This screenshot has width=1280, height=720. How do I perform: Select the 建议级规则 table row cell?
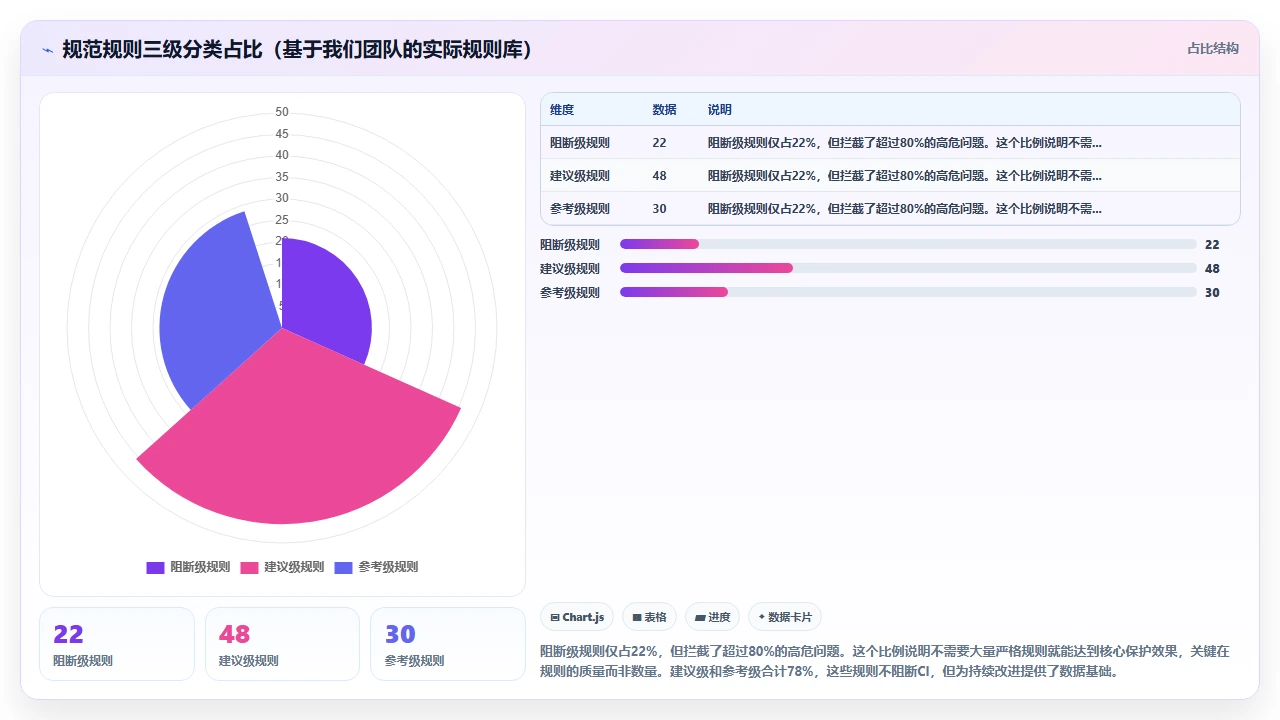tap(580, 176)
